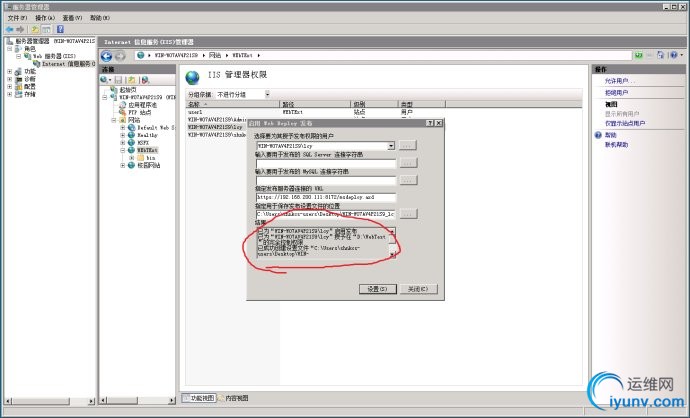
Task: Click the 设置(S) button in the dialog
Action: tap(378, 289)
